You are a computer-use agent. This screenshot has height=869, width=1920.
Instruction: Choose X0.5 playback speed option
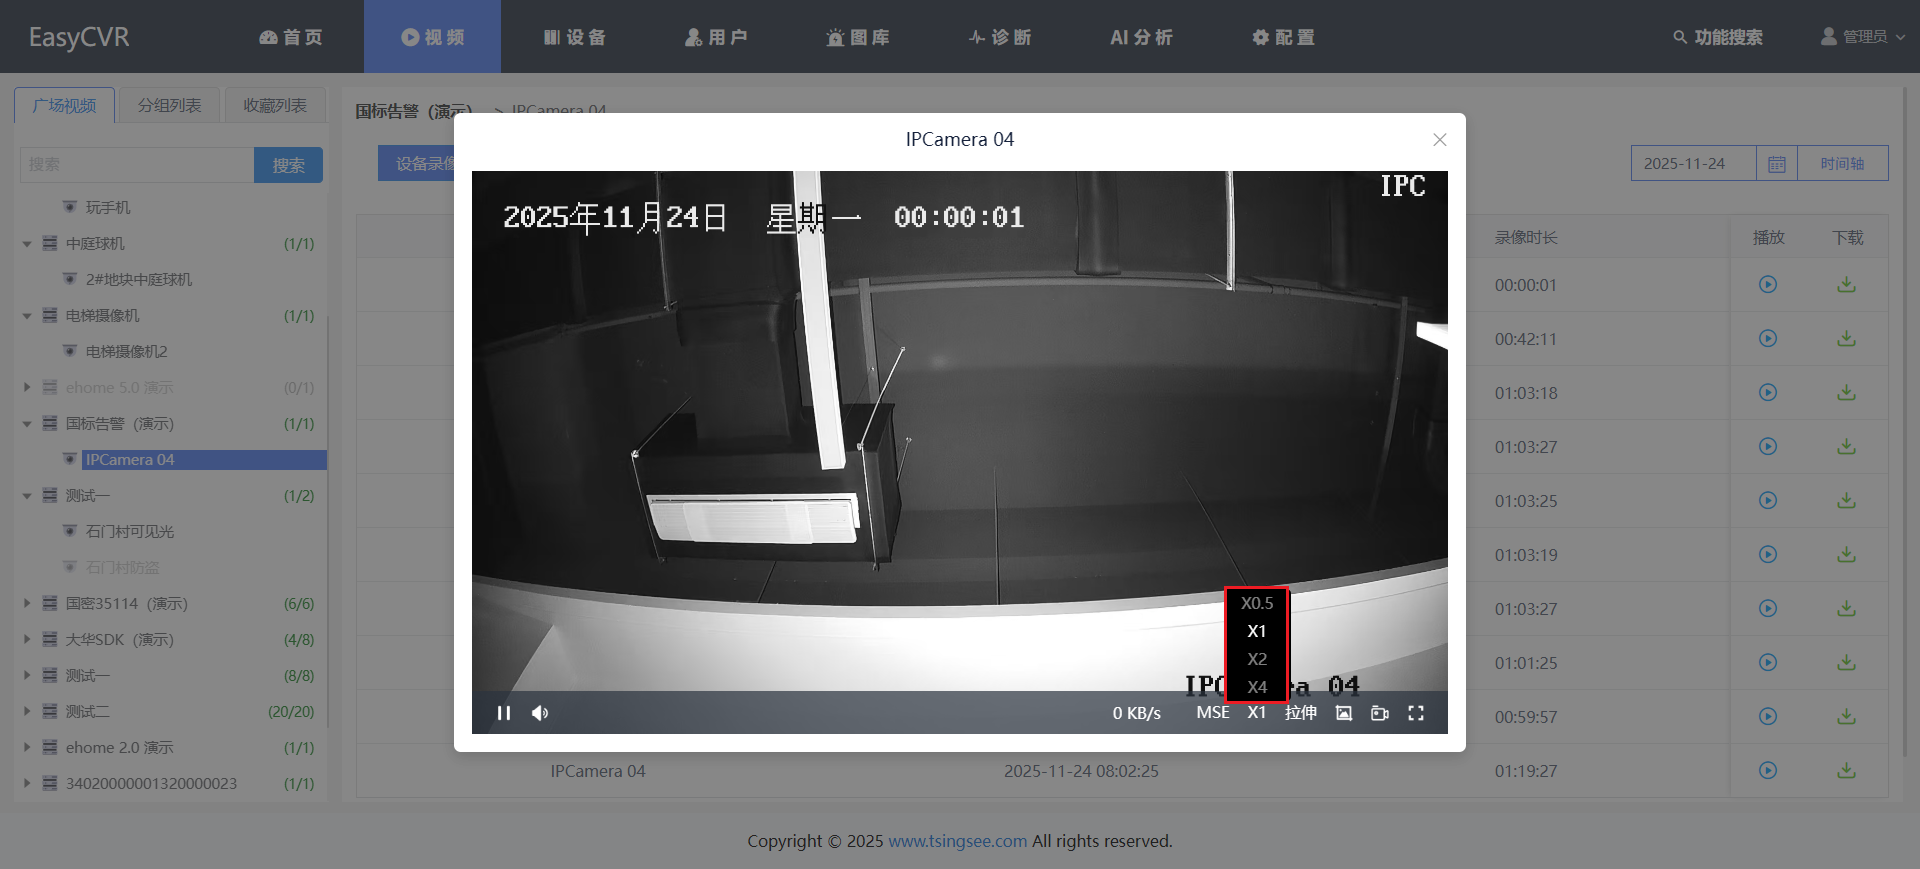(1257, 603)
